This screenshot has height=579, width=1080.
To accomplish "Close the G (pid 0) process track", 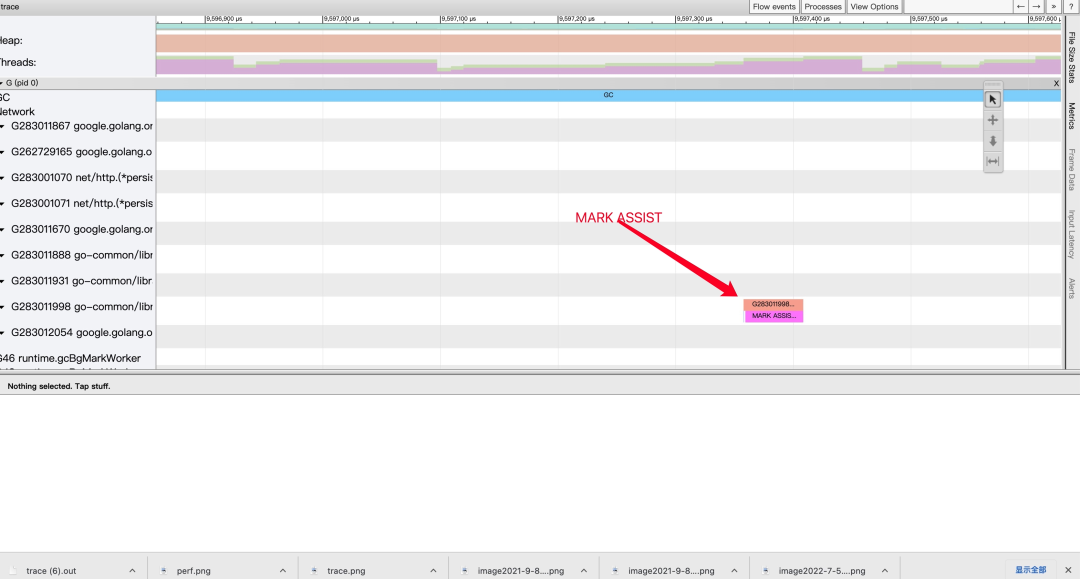I will click(1056, 83).
